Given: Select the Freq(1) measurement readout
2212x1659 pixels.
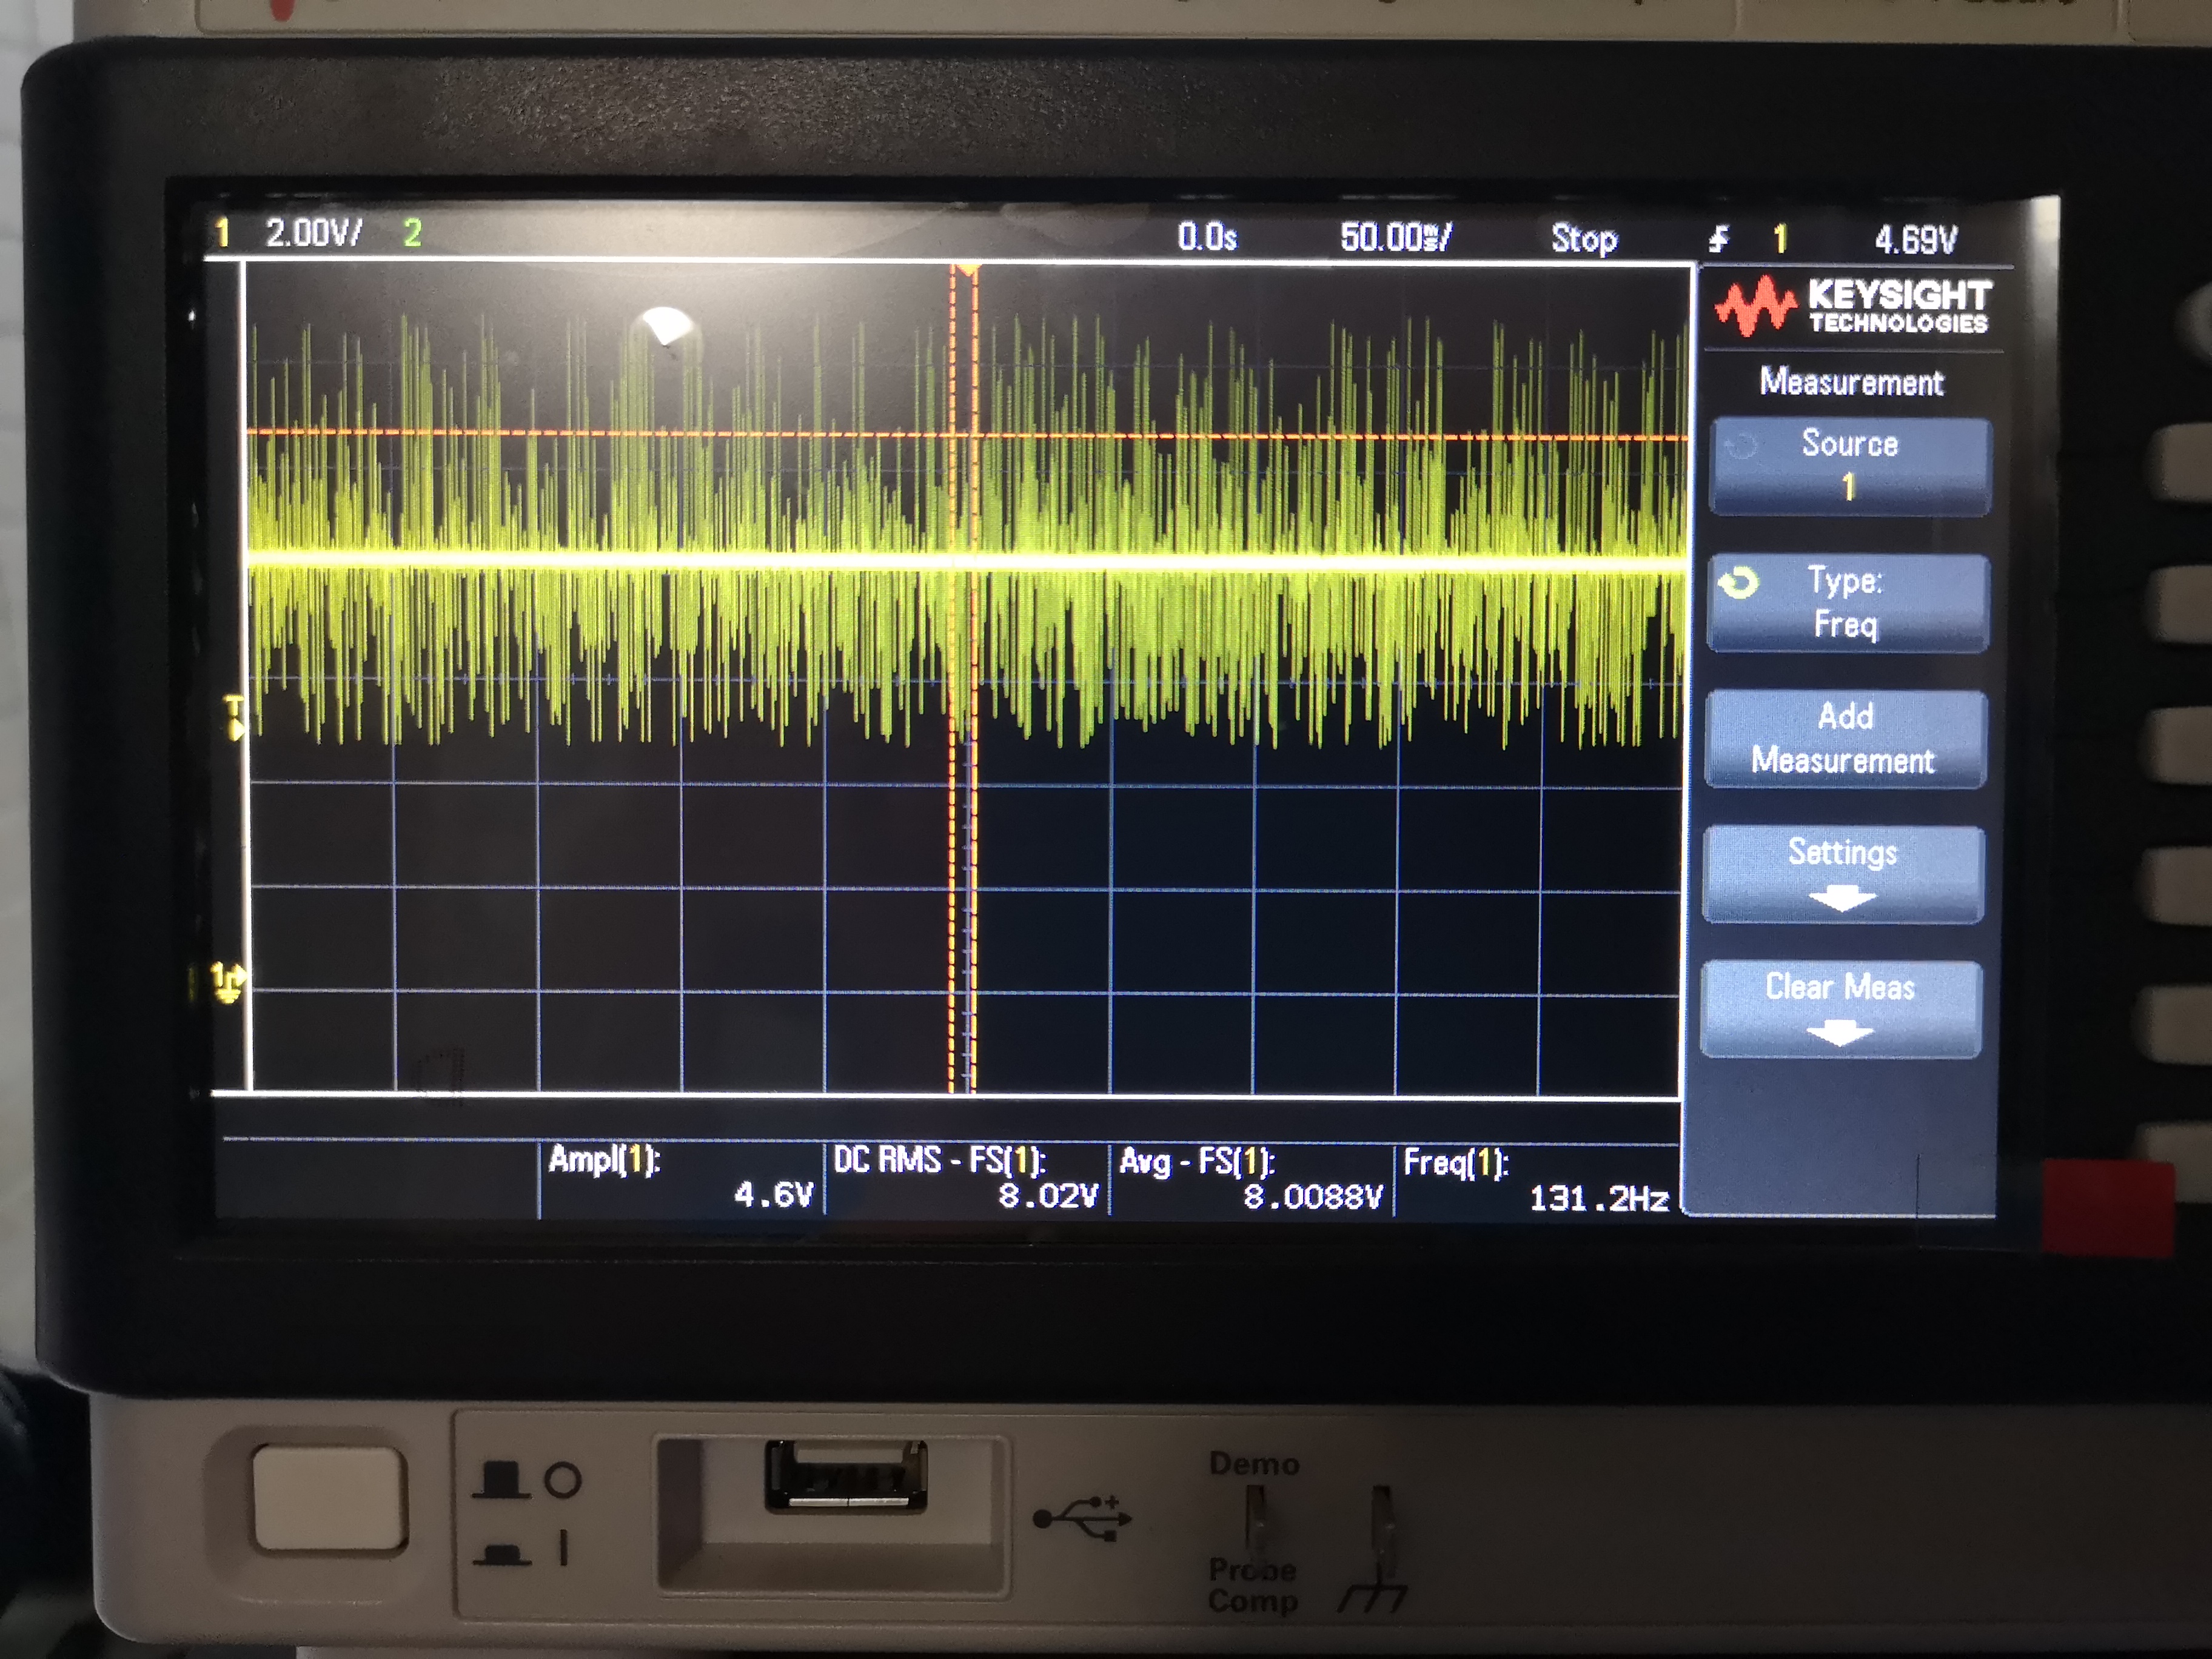Looking at the screenshot, I should point(1535,1181).
